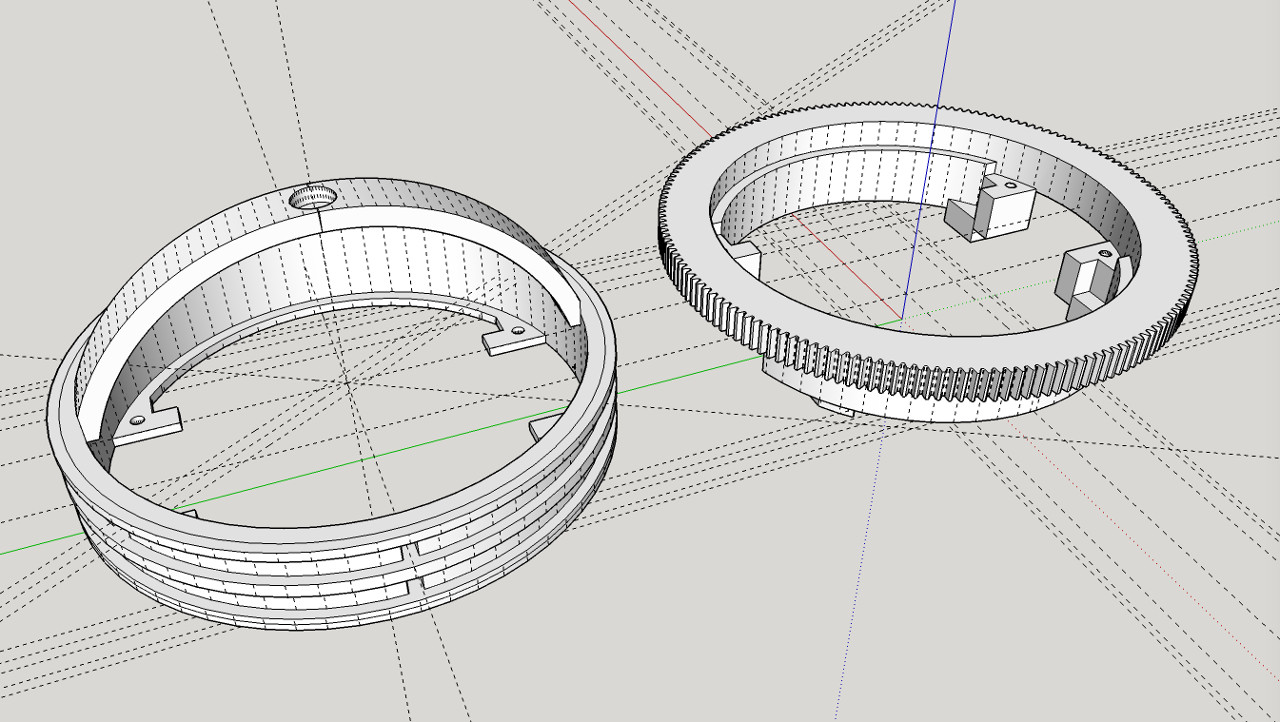Click the upper notch in left ring's outer groove
This screenshot has height=722, width=1280.
412,549
